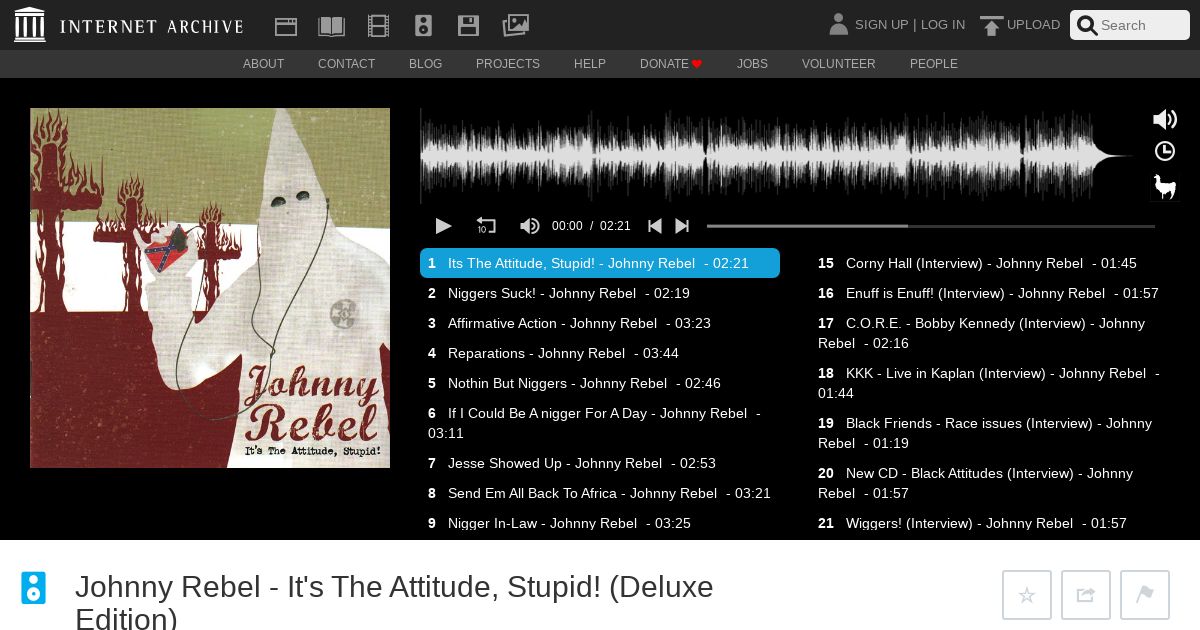1200x630 pixels.
Task: Open the Software floppy-disk icon
Action: (468, 26)
